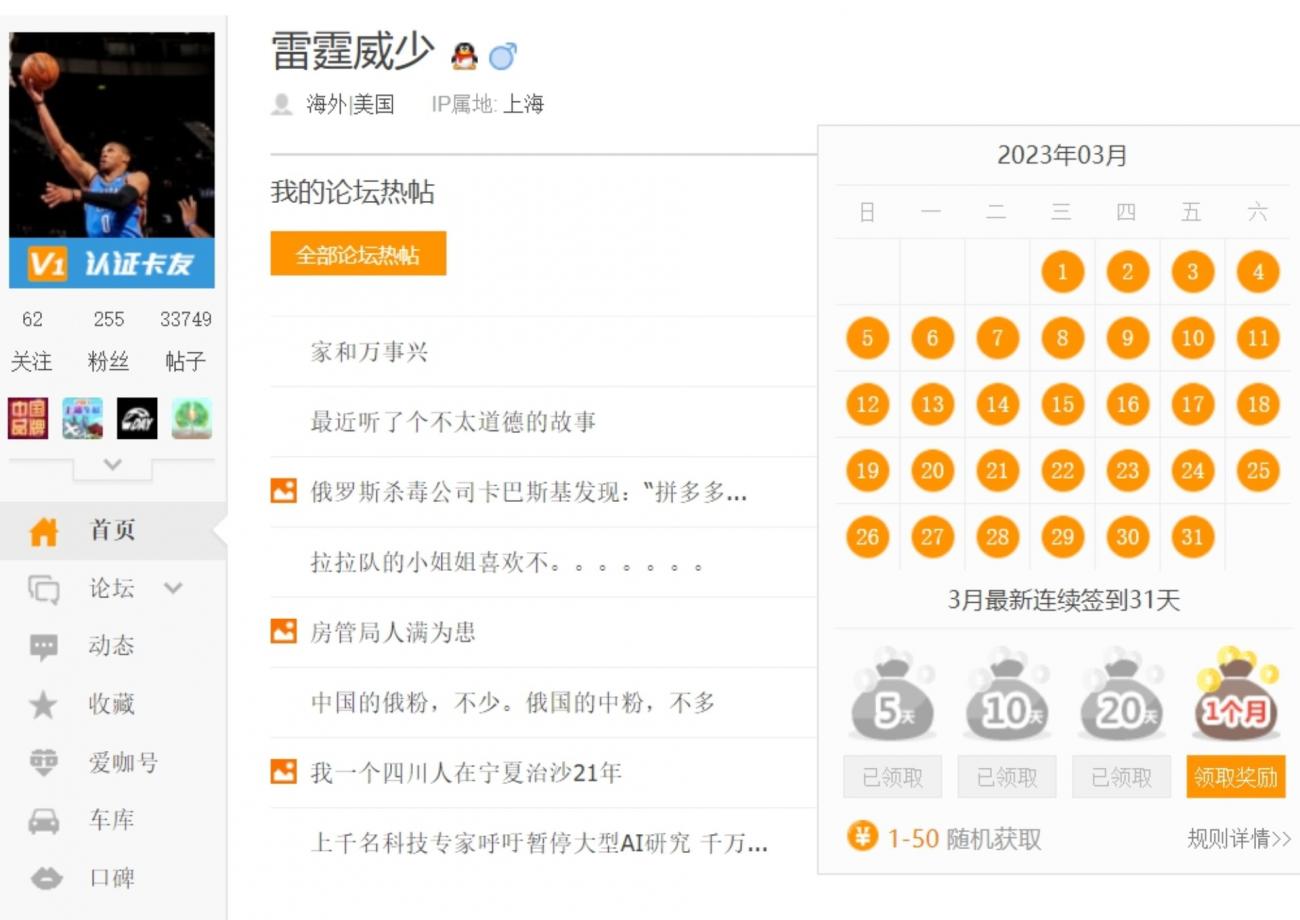Click the grey person icon near 海外|美国
The image size is (1300, 920).
pos(282,104)
